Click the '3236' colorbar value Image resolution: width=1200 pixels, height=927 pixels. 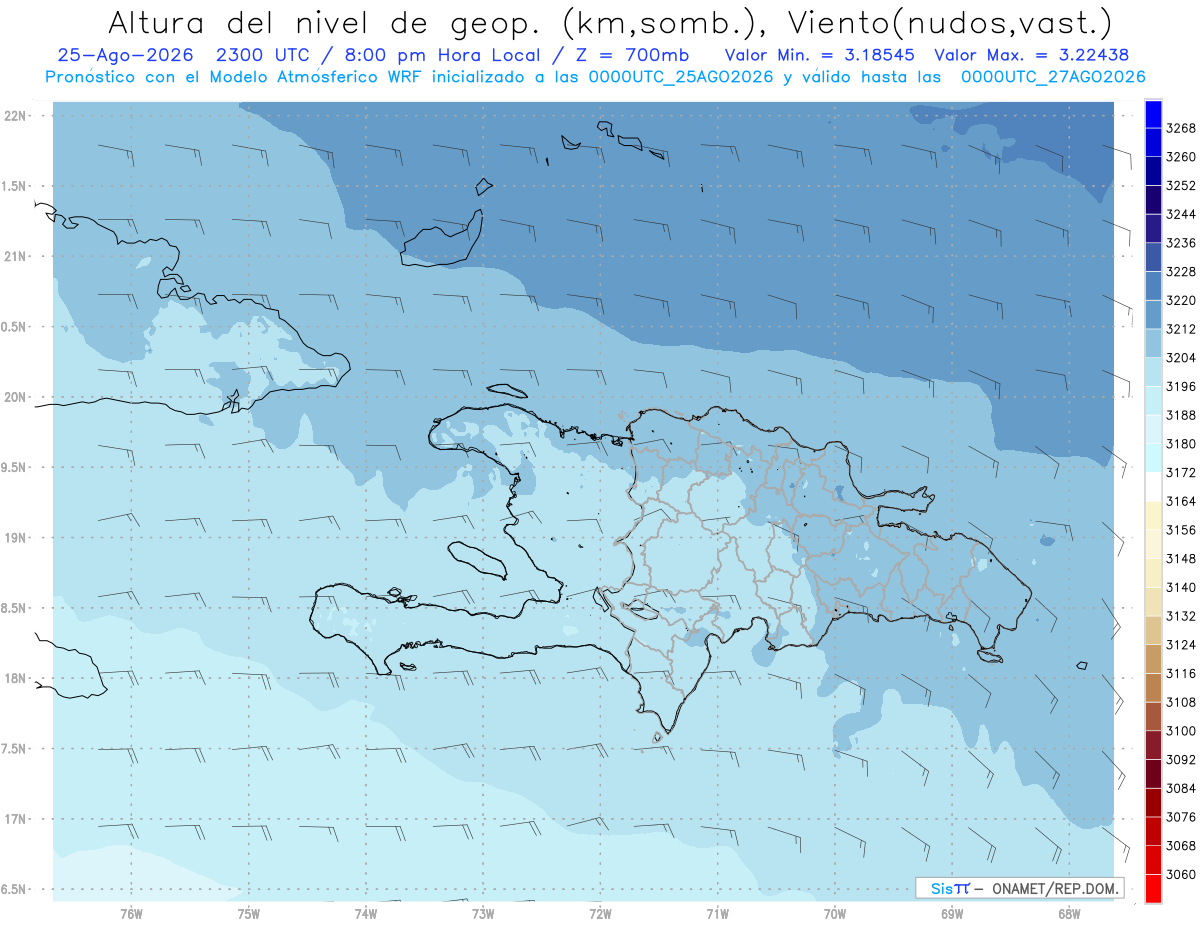click(x=1181, y=243)
